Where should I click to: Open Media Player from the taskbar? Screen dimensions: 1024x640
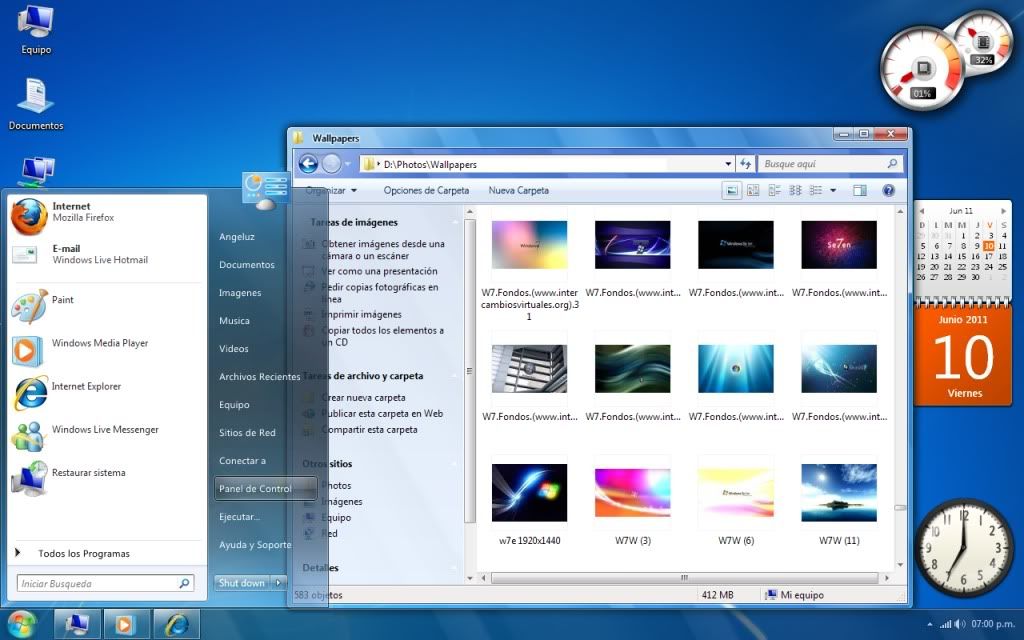tap(126, 625)
